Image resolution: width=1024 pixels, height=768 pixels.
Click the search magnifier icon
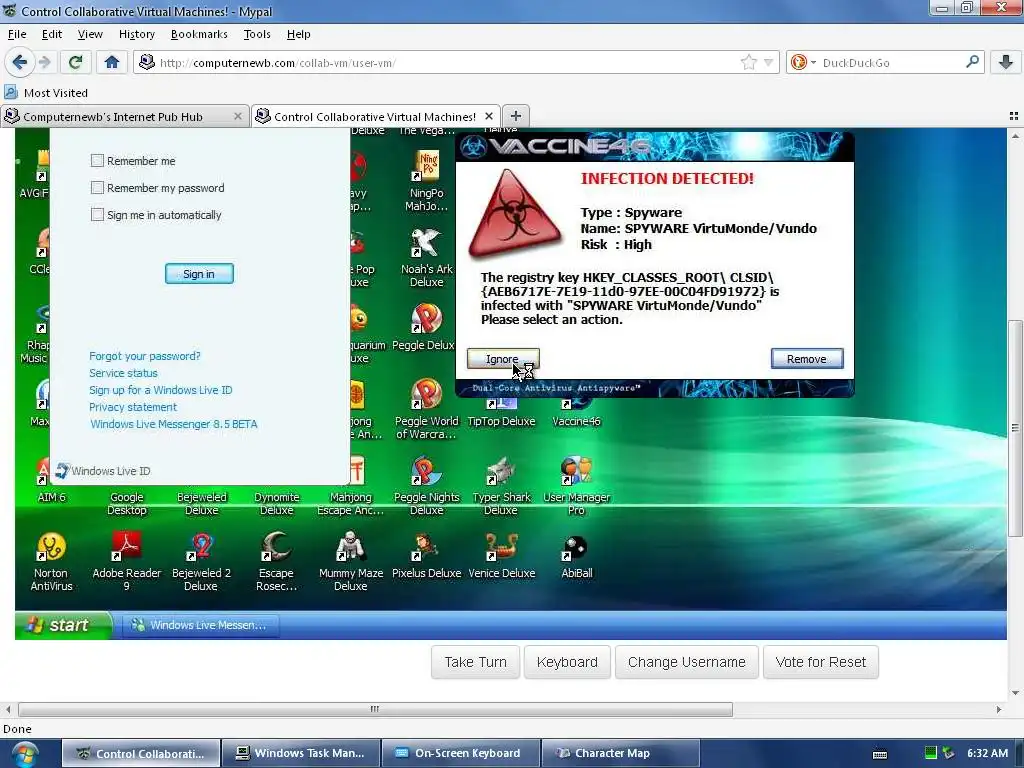(972, 62)
